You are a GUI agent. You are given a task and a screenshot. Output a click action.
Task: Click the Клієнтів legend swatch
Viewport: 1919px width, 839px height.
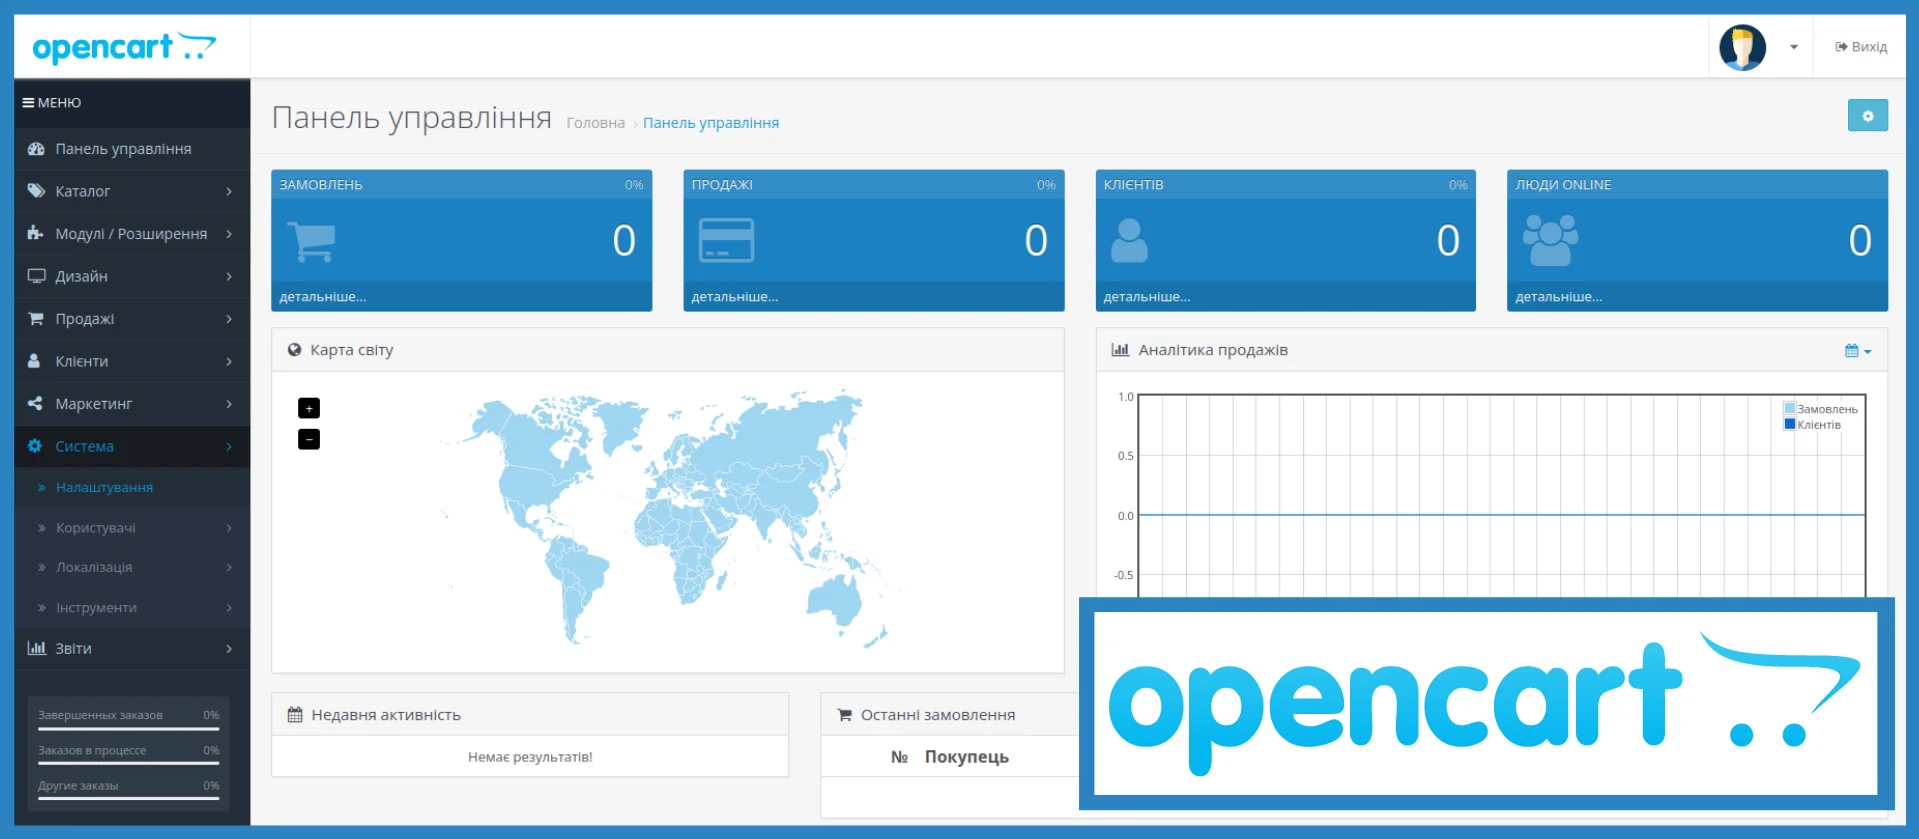[1790, 424]
